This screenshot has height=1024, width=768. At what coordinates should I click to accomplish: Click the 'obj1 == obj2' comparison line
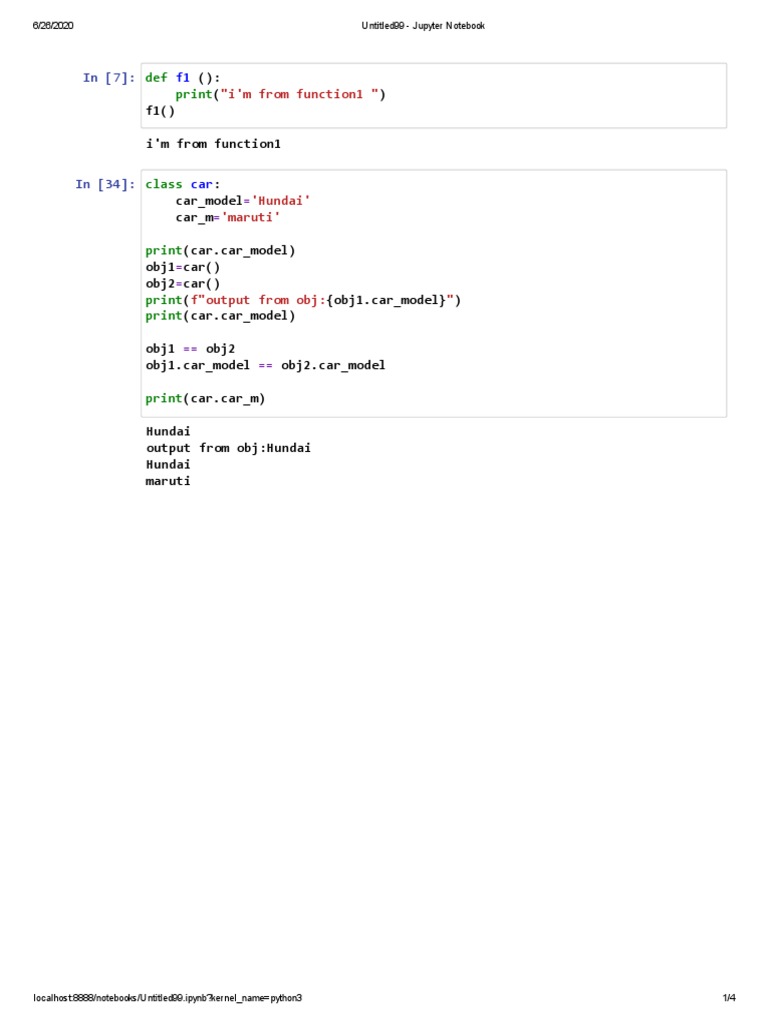(190, 349)
